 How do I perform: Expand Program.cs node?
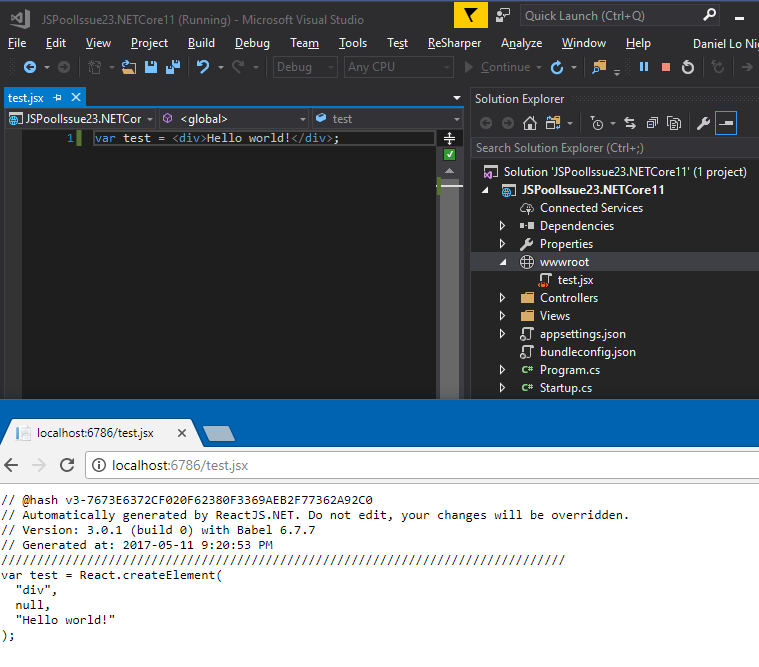pyautogui.click(x=502, y=370)
